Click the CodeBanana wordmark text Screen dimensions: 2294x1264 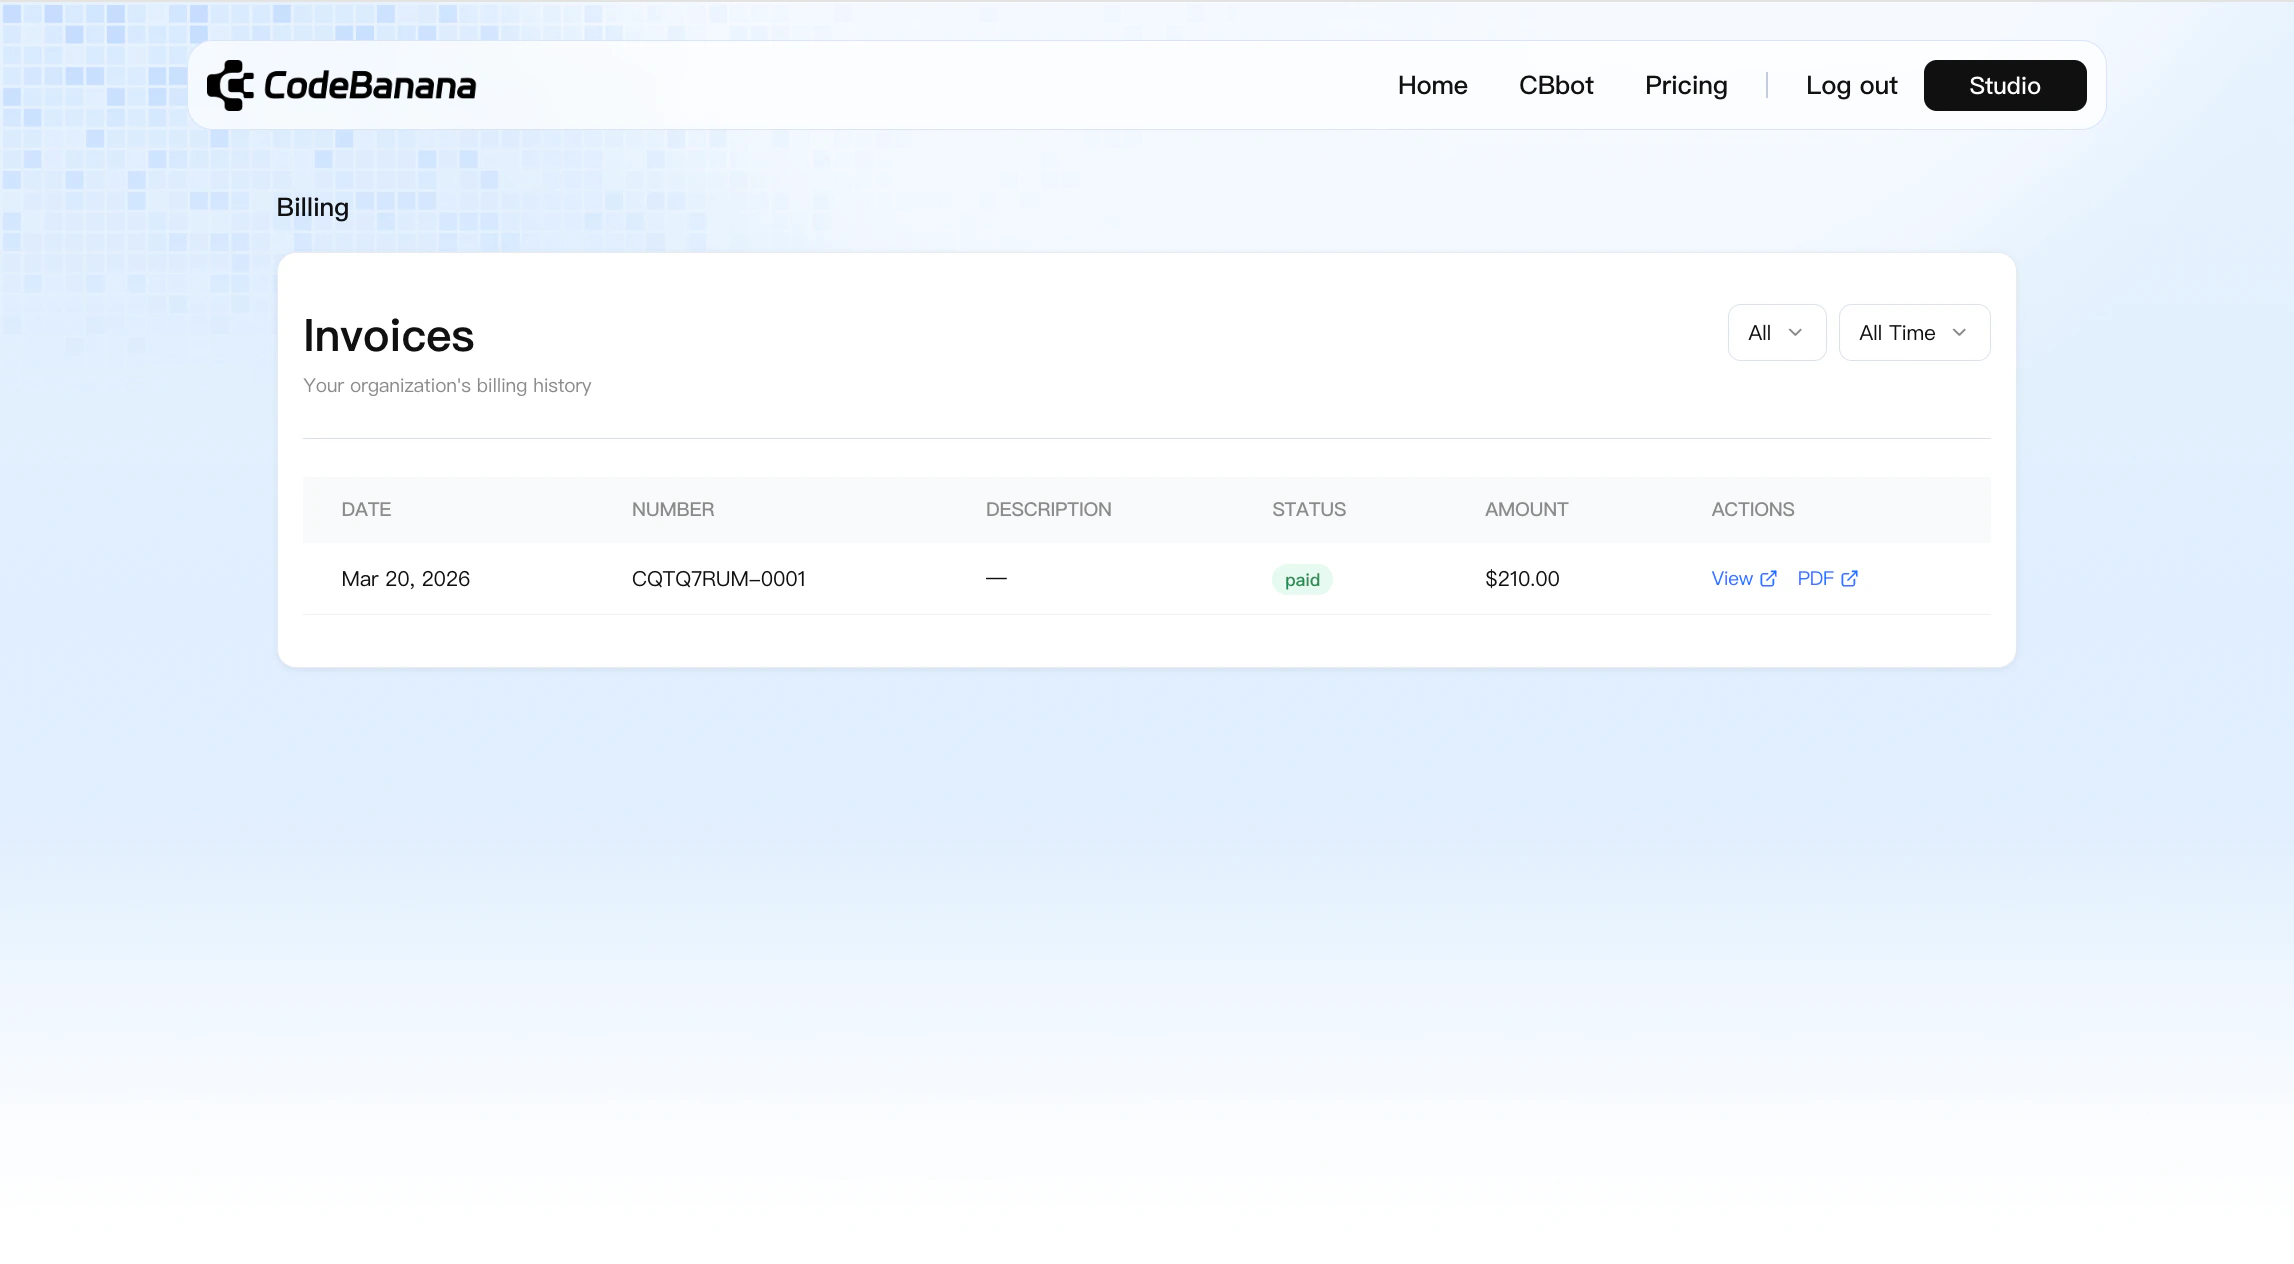coord(369,86)
